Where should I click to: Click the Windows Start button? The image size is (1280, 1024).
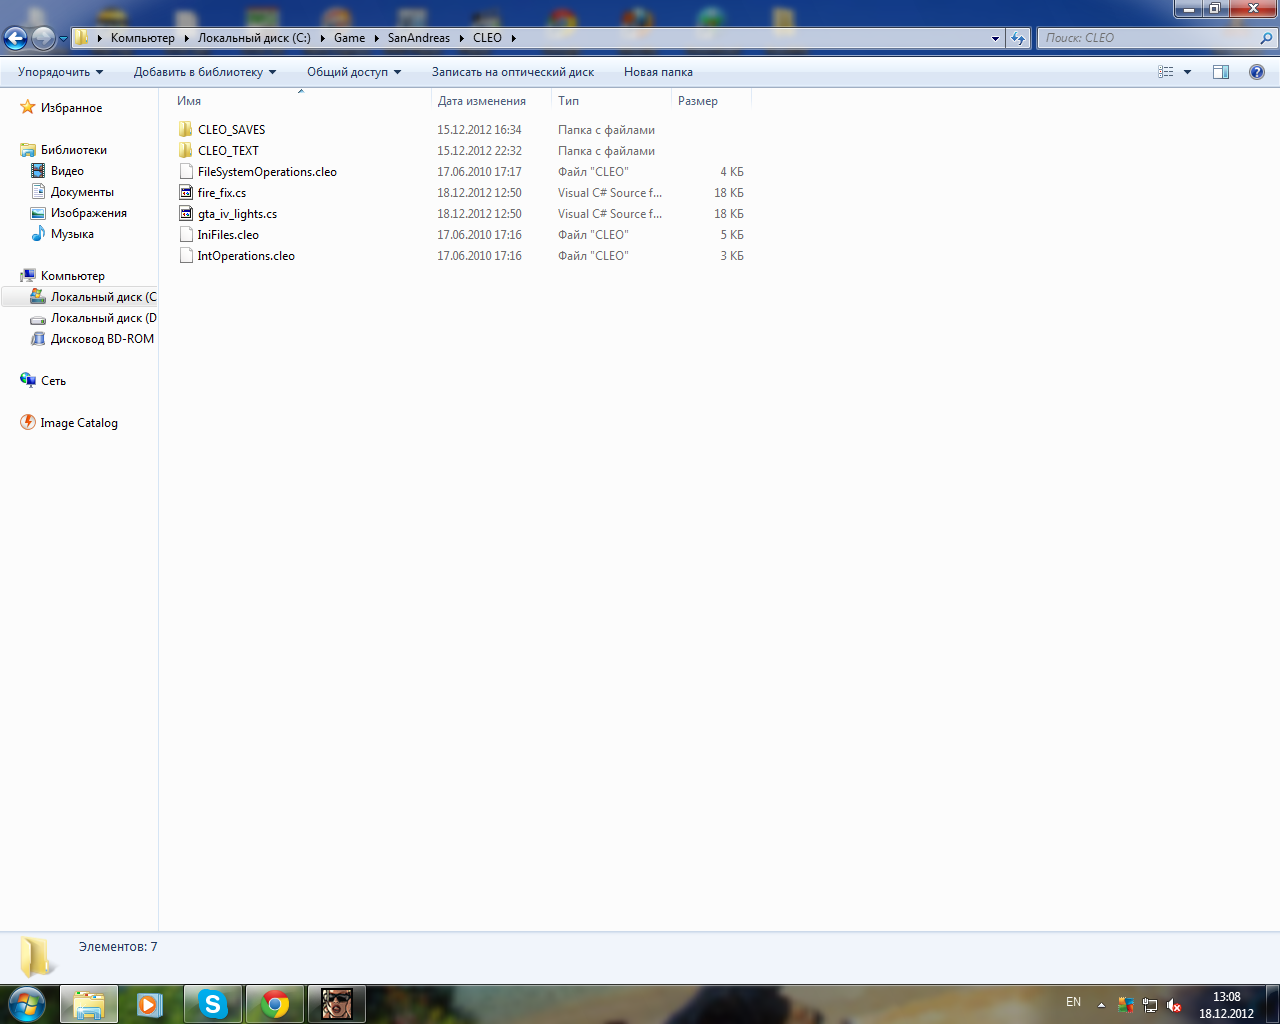(26, 1004)
